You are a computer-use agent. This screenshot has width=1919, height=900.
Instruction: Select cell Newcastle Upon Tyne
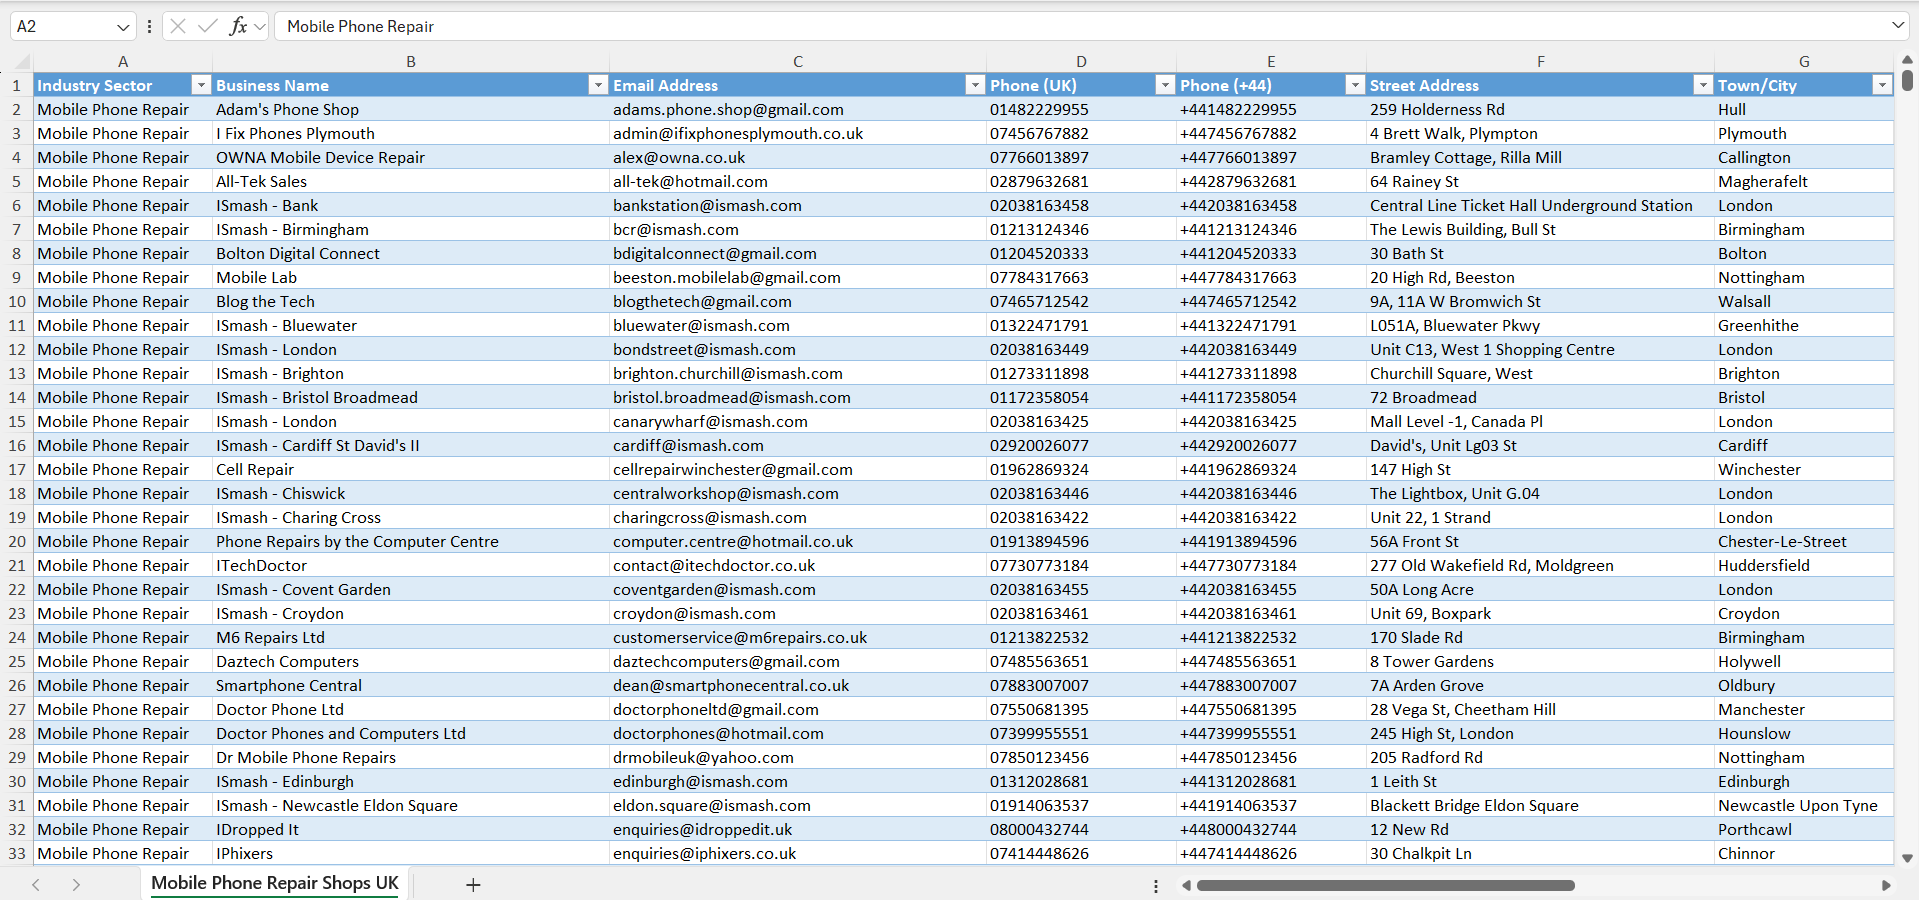(1804, 805)
